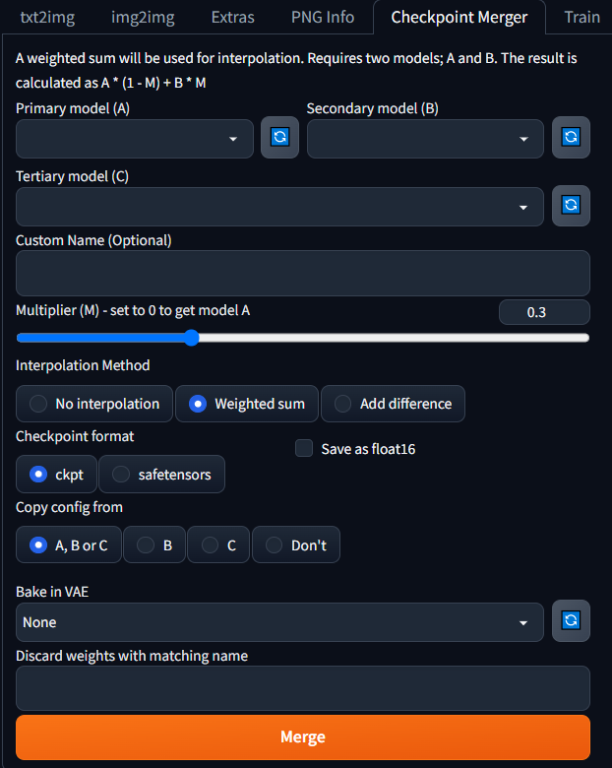The height and width of the screenshot is (768, 612).
Task: Refresh the Secondary model (B) list
Action: click(x=571, y=138)
